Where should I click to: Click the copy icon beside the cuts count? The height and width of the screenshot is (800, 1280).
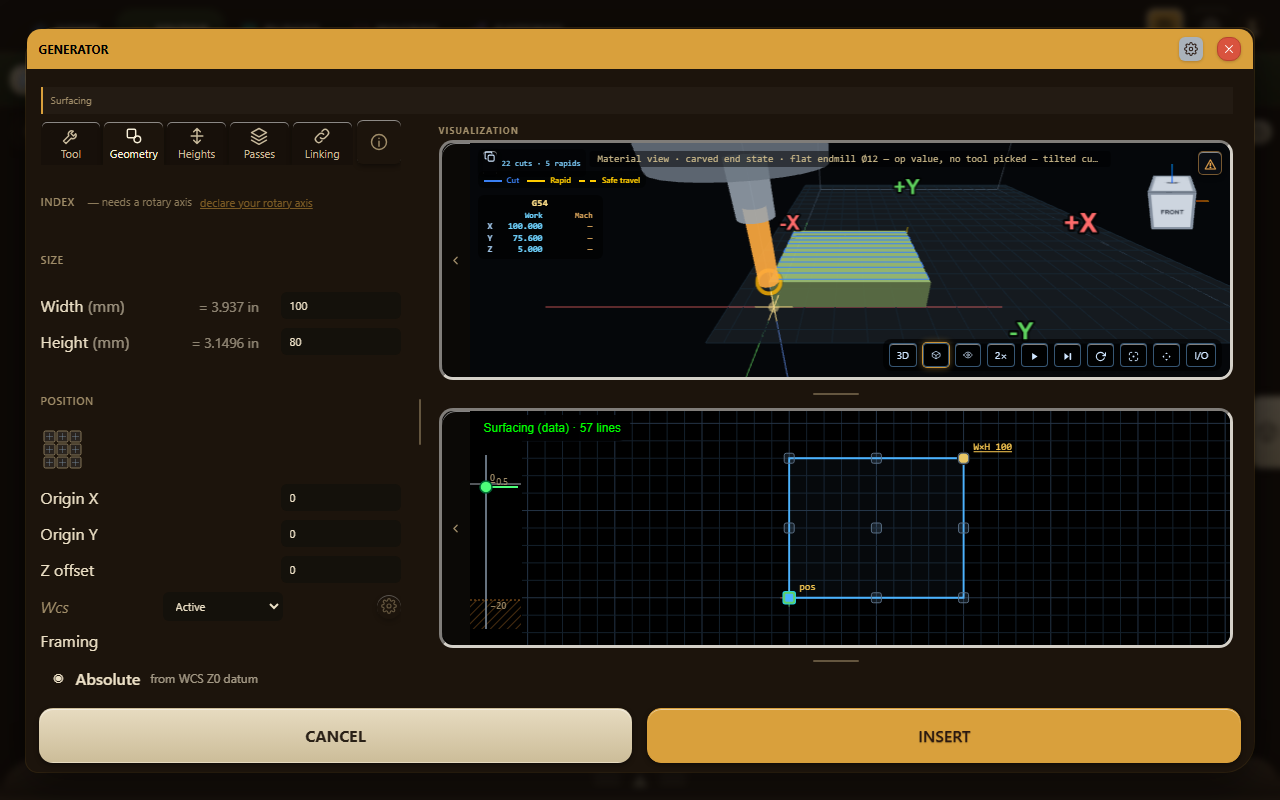click(489, 157)
